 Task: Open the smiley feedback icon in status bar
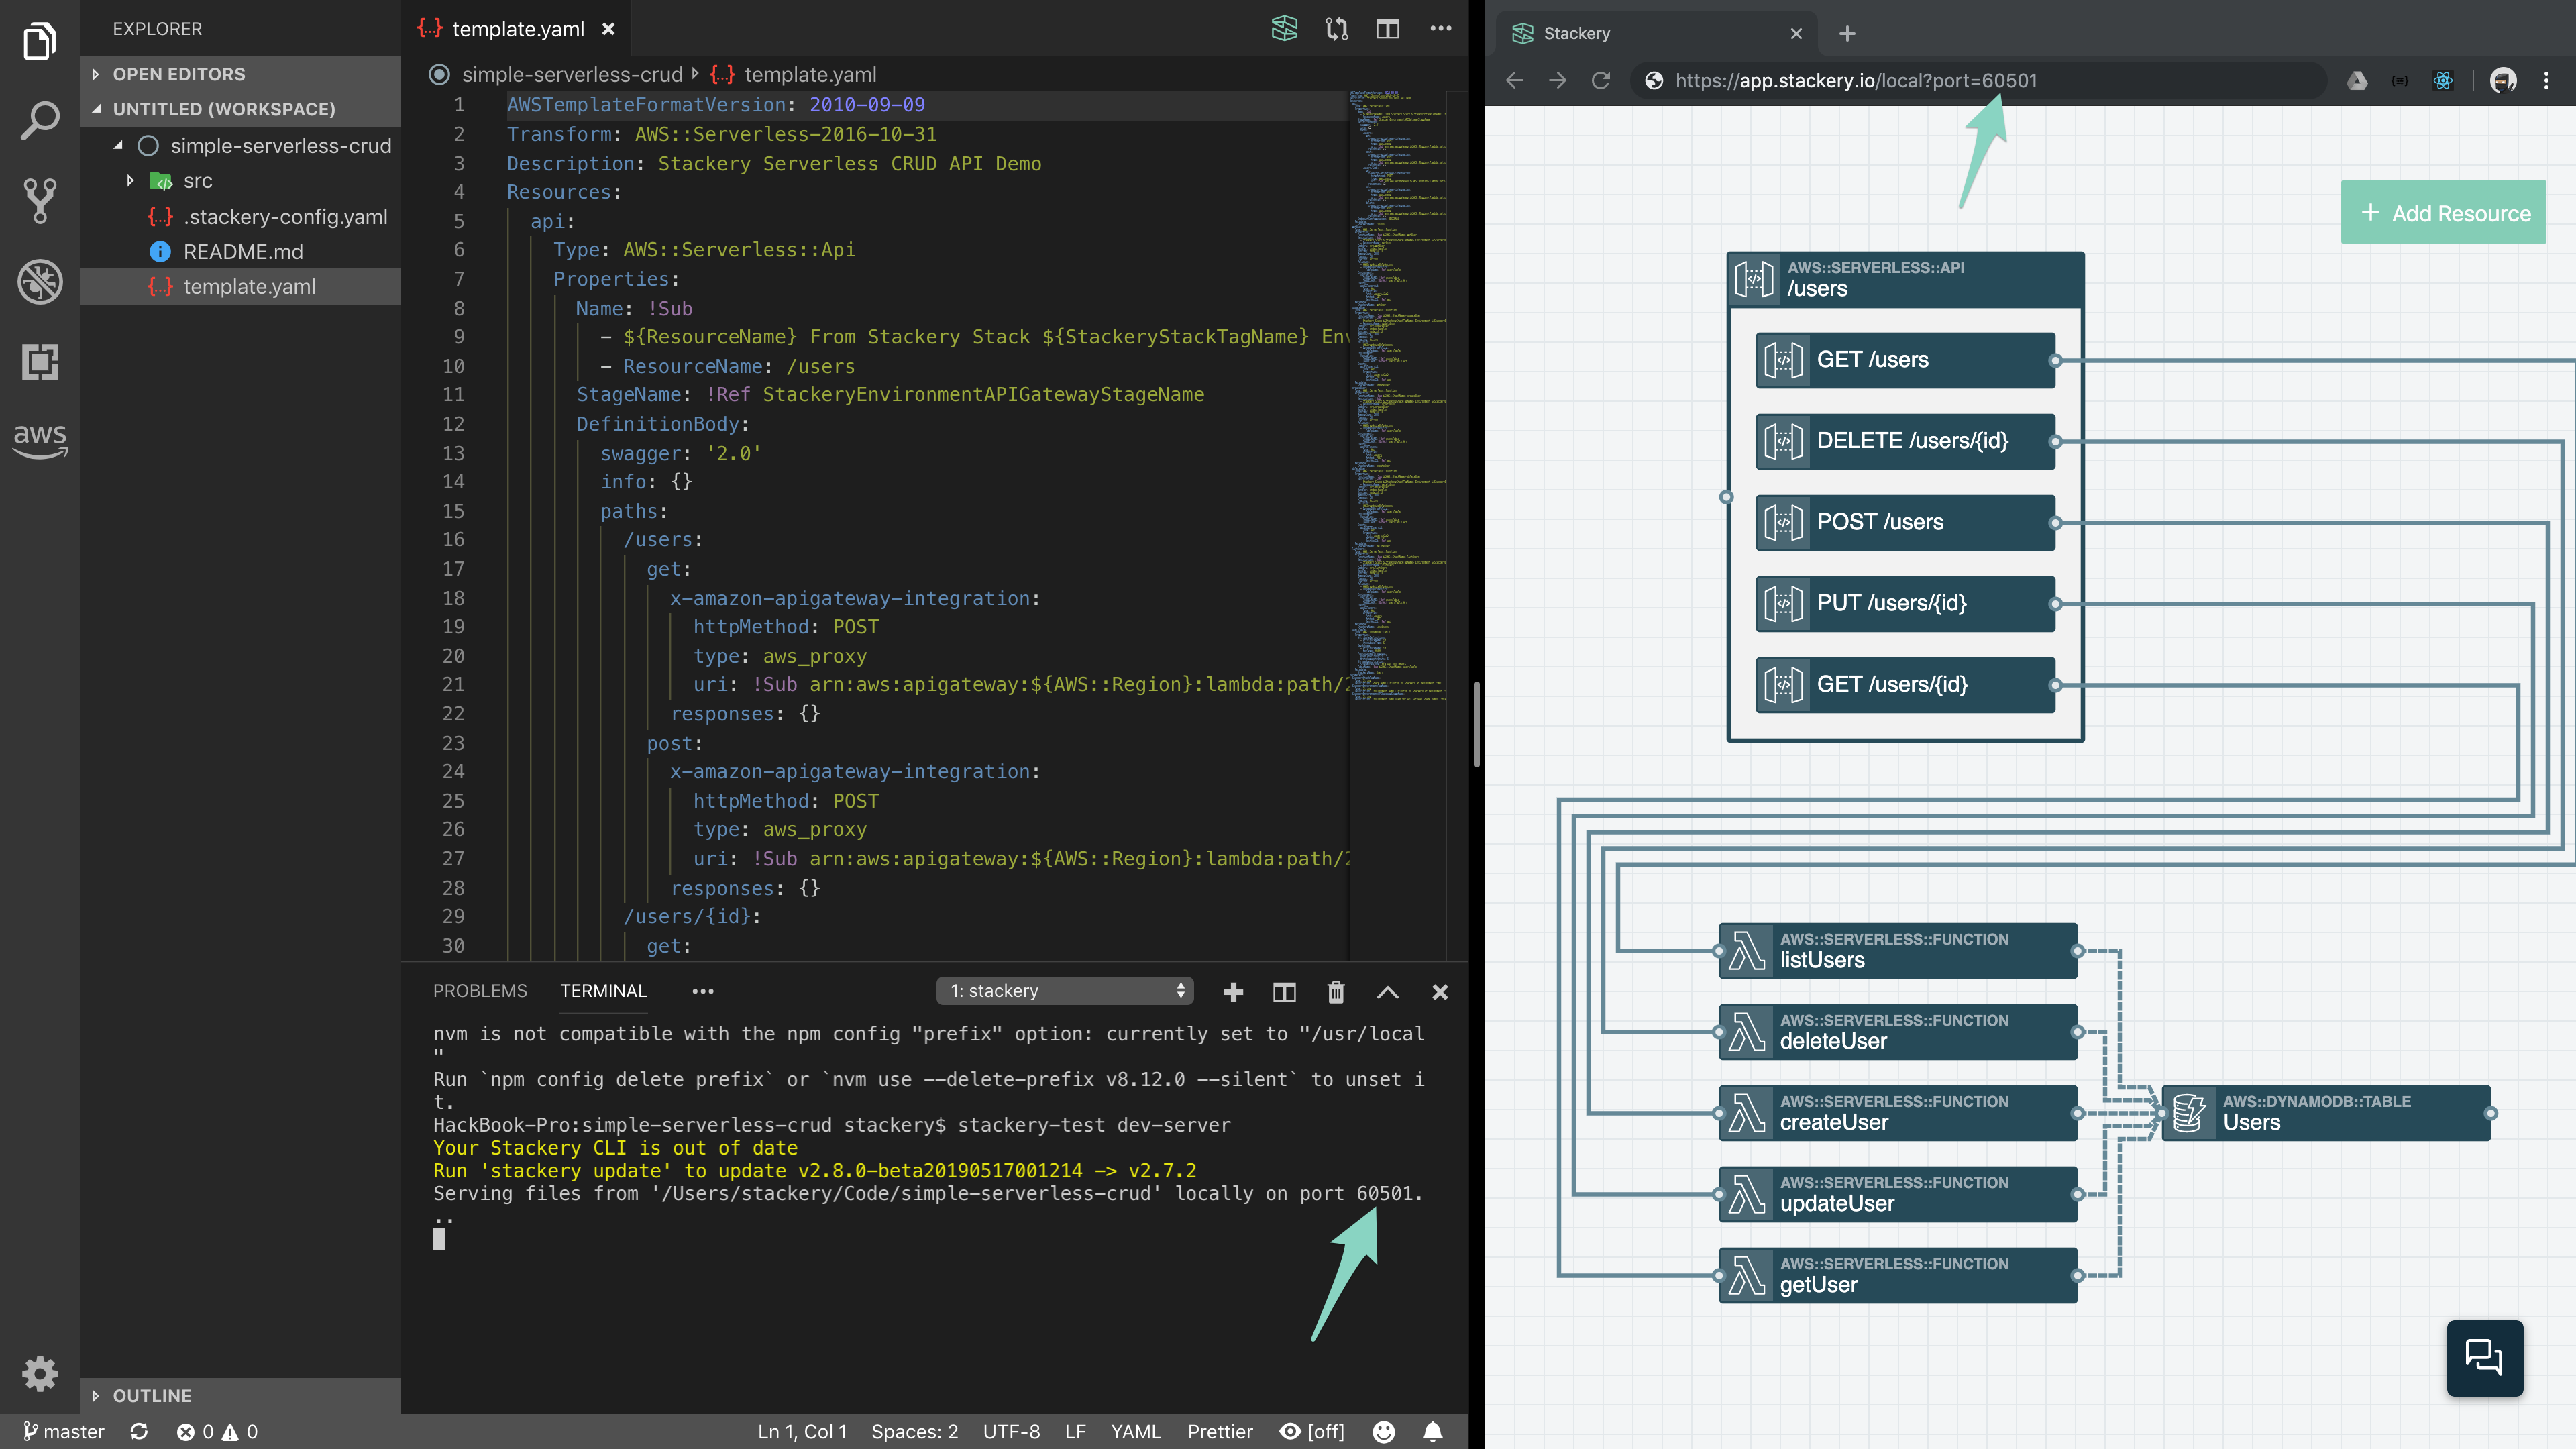point(1384,1431)
